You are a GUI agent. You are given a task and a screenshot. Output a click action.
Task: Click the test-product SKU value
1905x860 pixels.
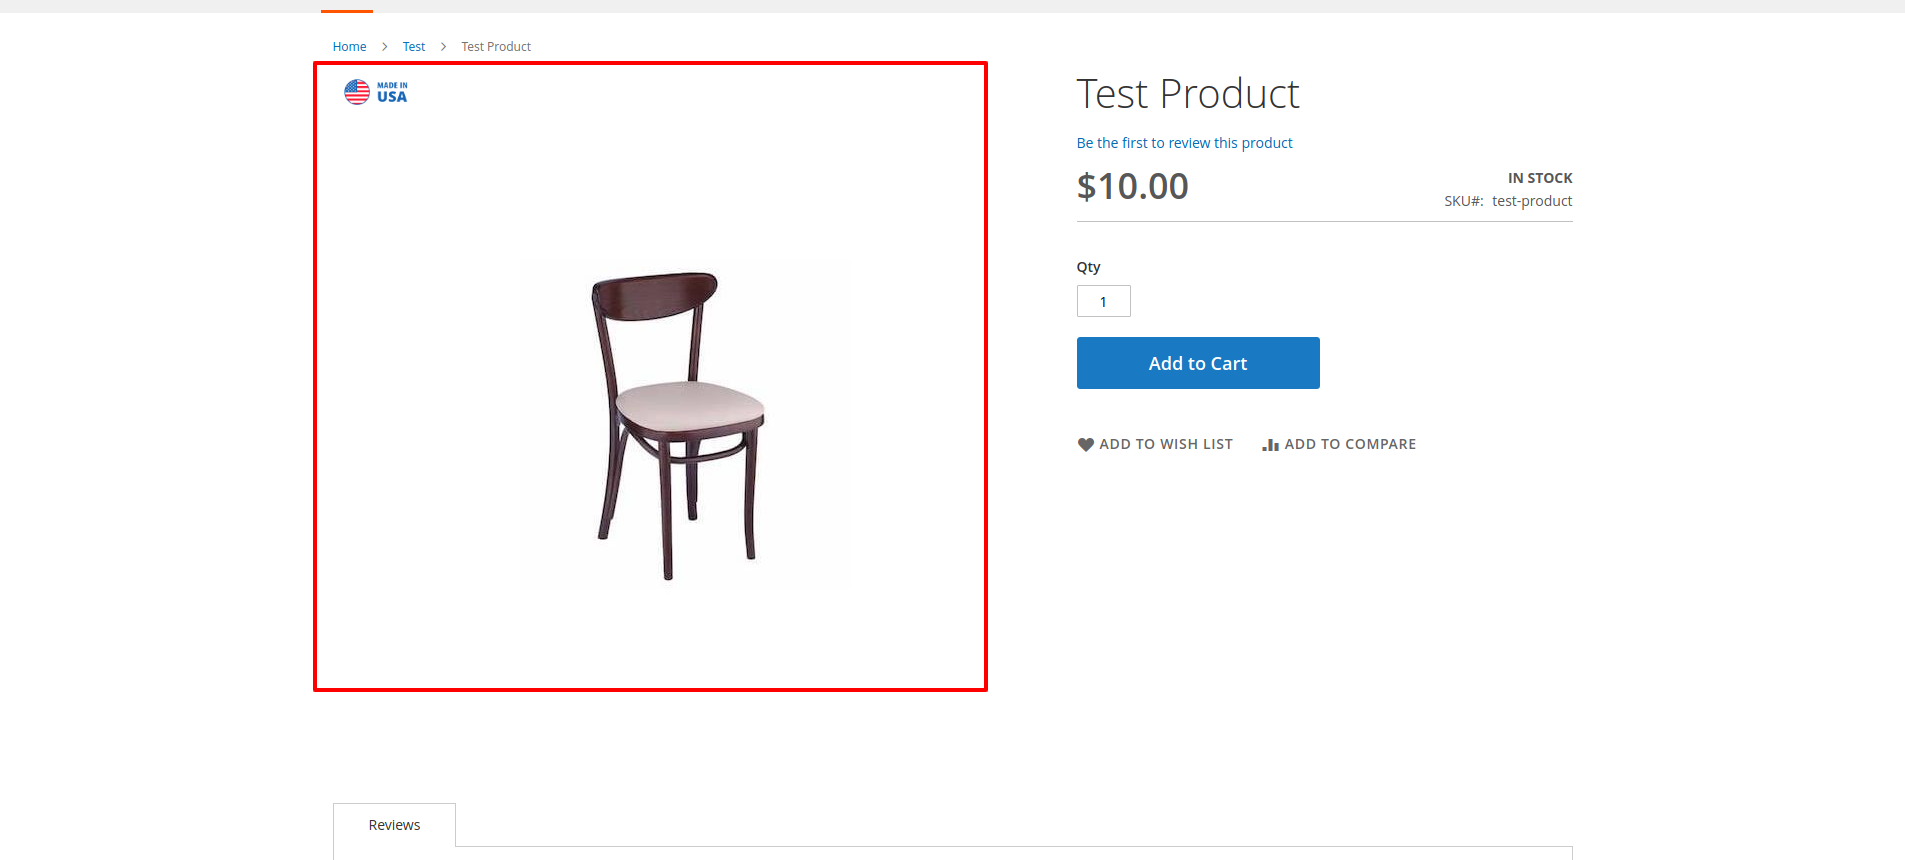[1532, 201]
